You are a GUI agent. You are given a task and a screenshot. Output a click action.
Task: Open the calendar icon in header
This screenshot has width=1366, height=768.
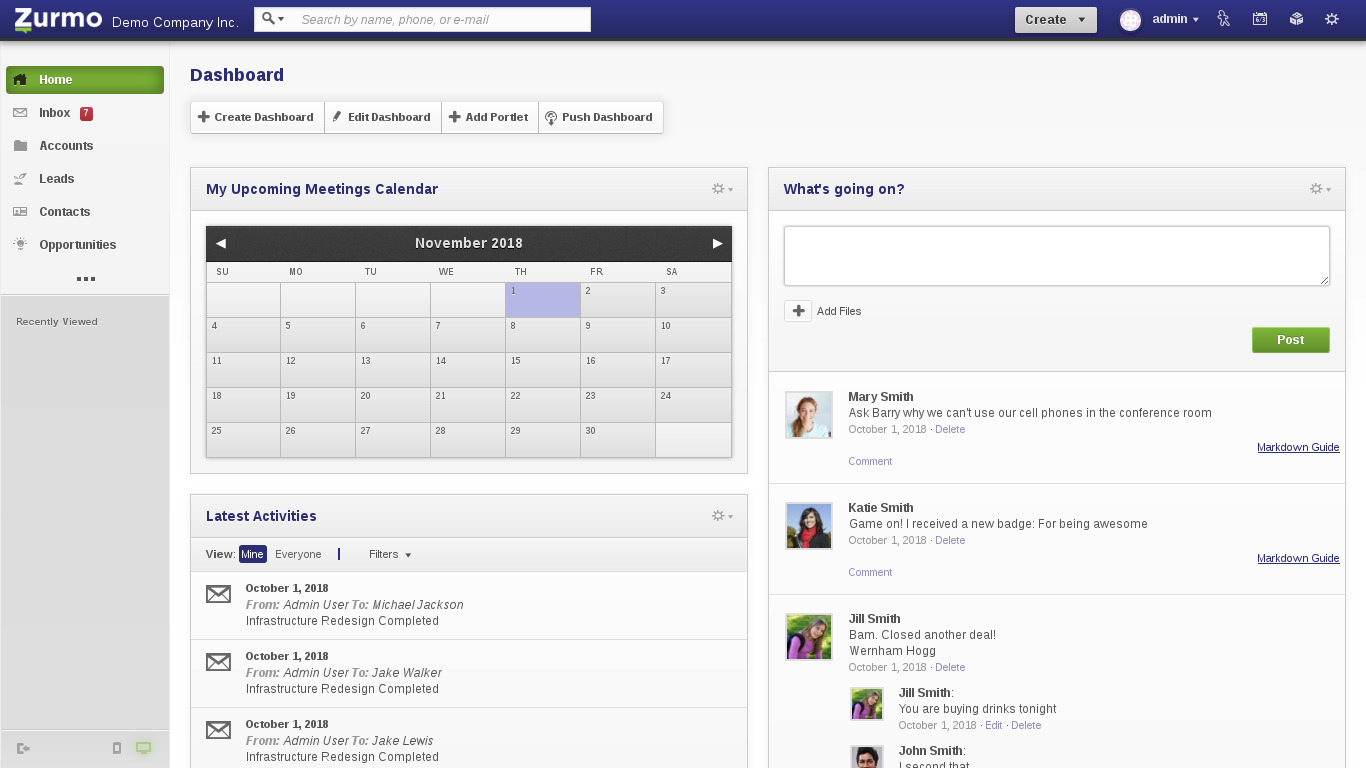click(x=1260, y=19)
